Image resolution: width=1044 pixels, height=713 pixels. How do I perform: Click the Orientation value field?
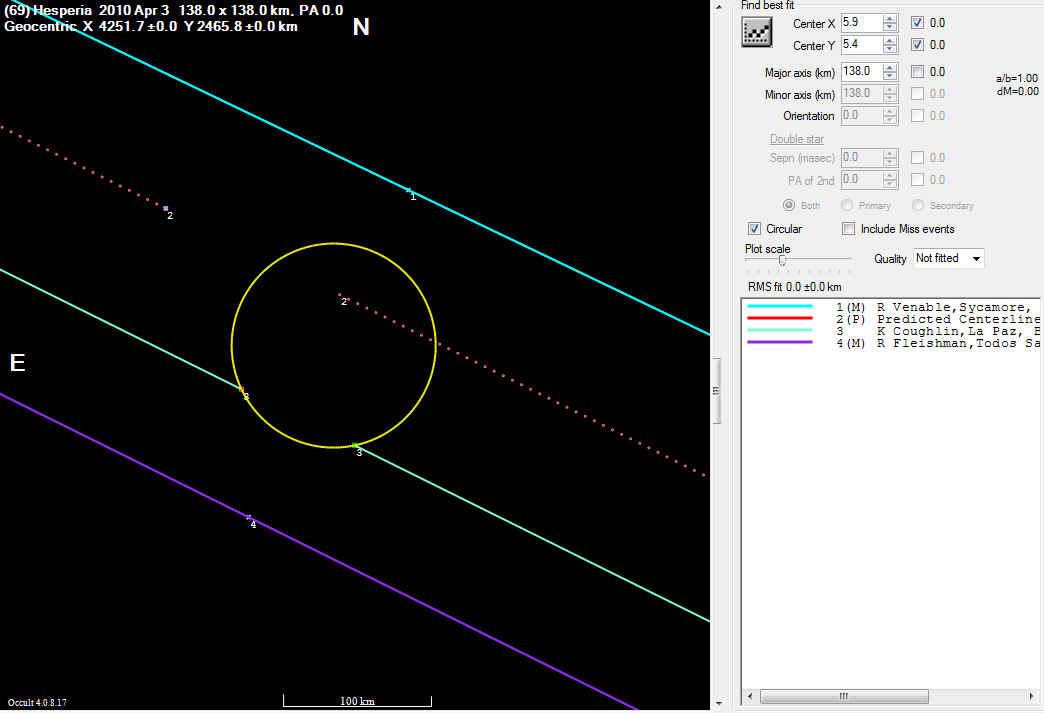tap(862, 115)
